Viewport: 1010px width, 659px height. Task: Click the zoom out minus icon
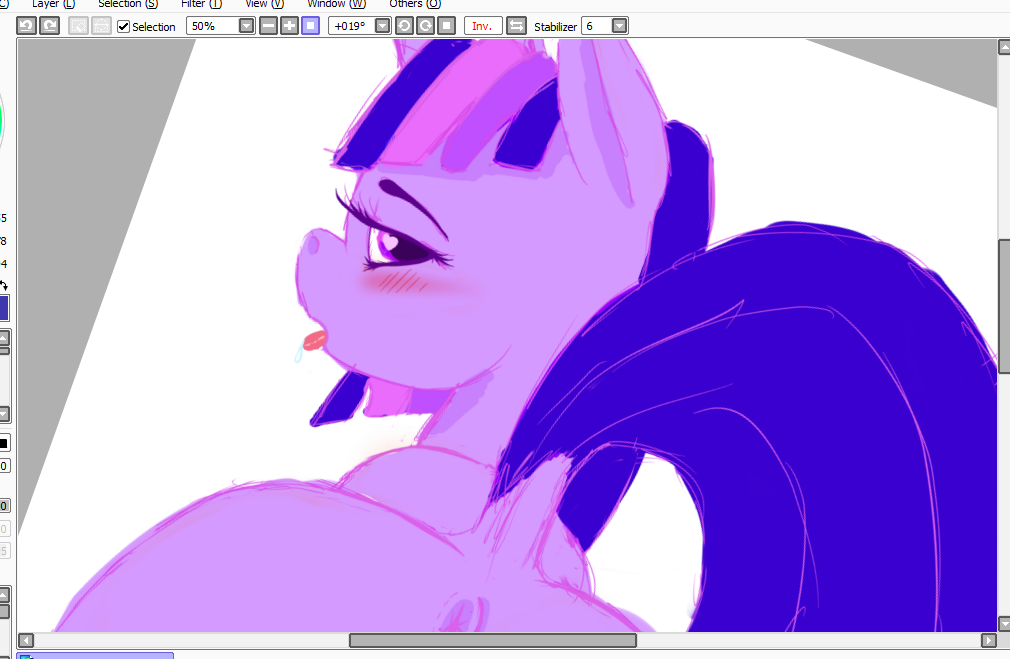(269, 26)
